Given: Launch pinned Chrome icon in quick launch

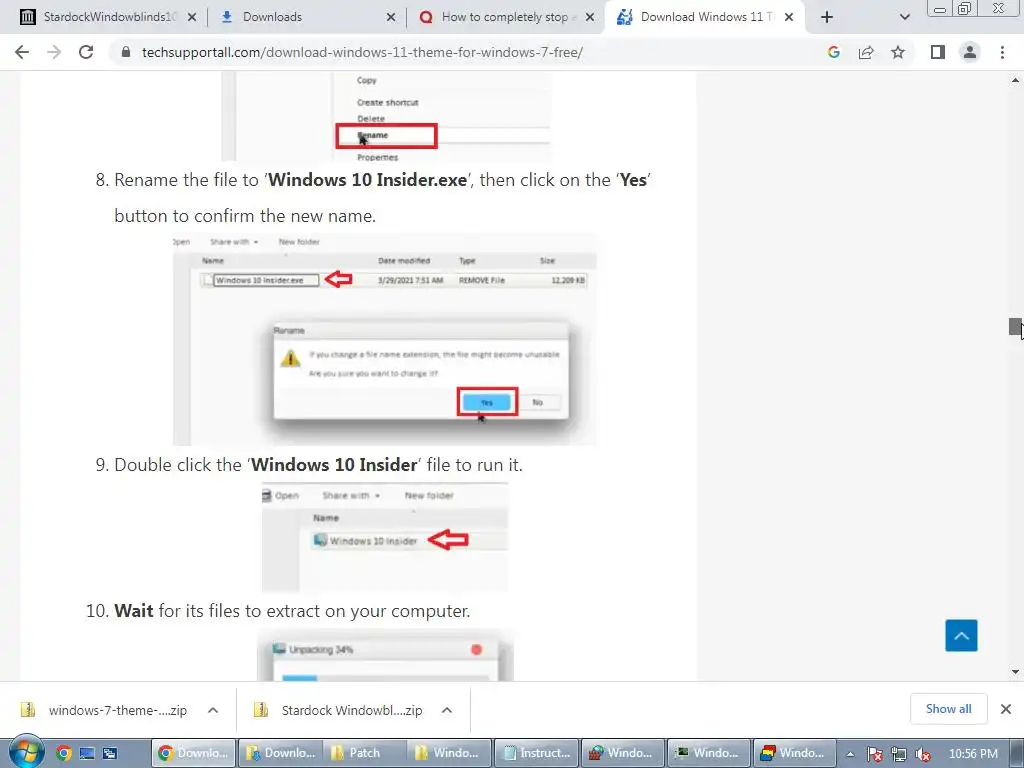Looking at the screenshot, I should pos(63,753).
